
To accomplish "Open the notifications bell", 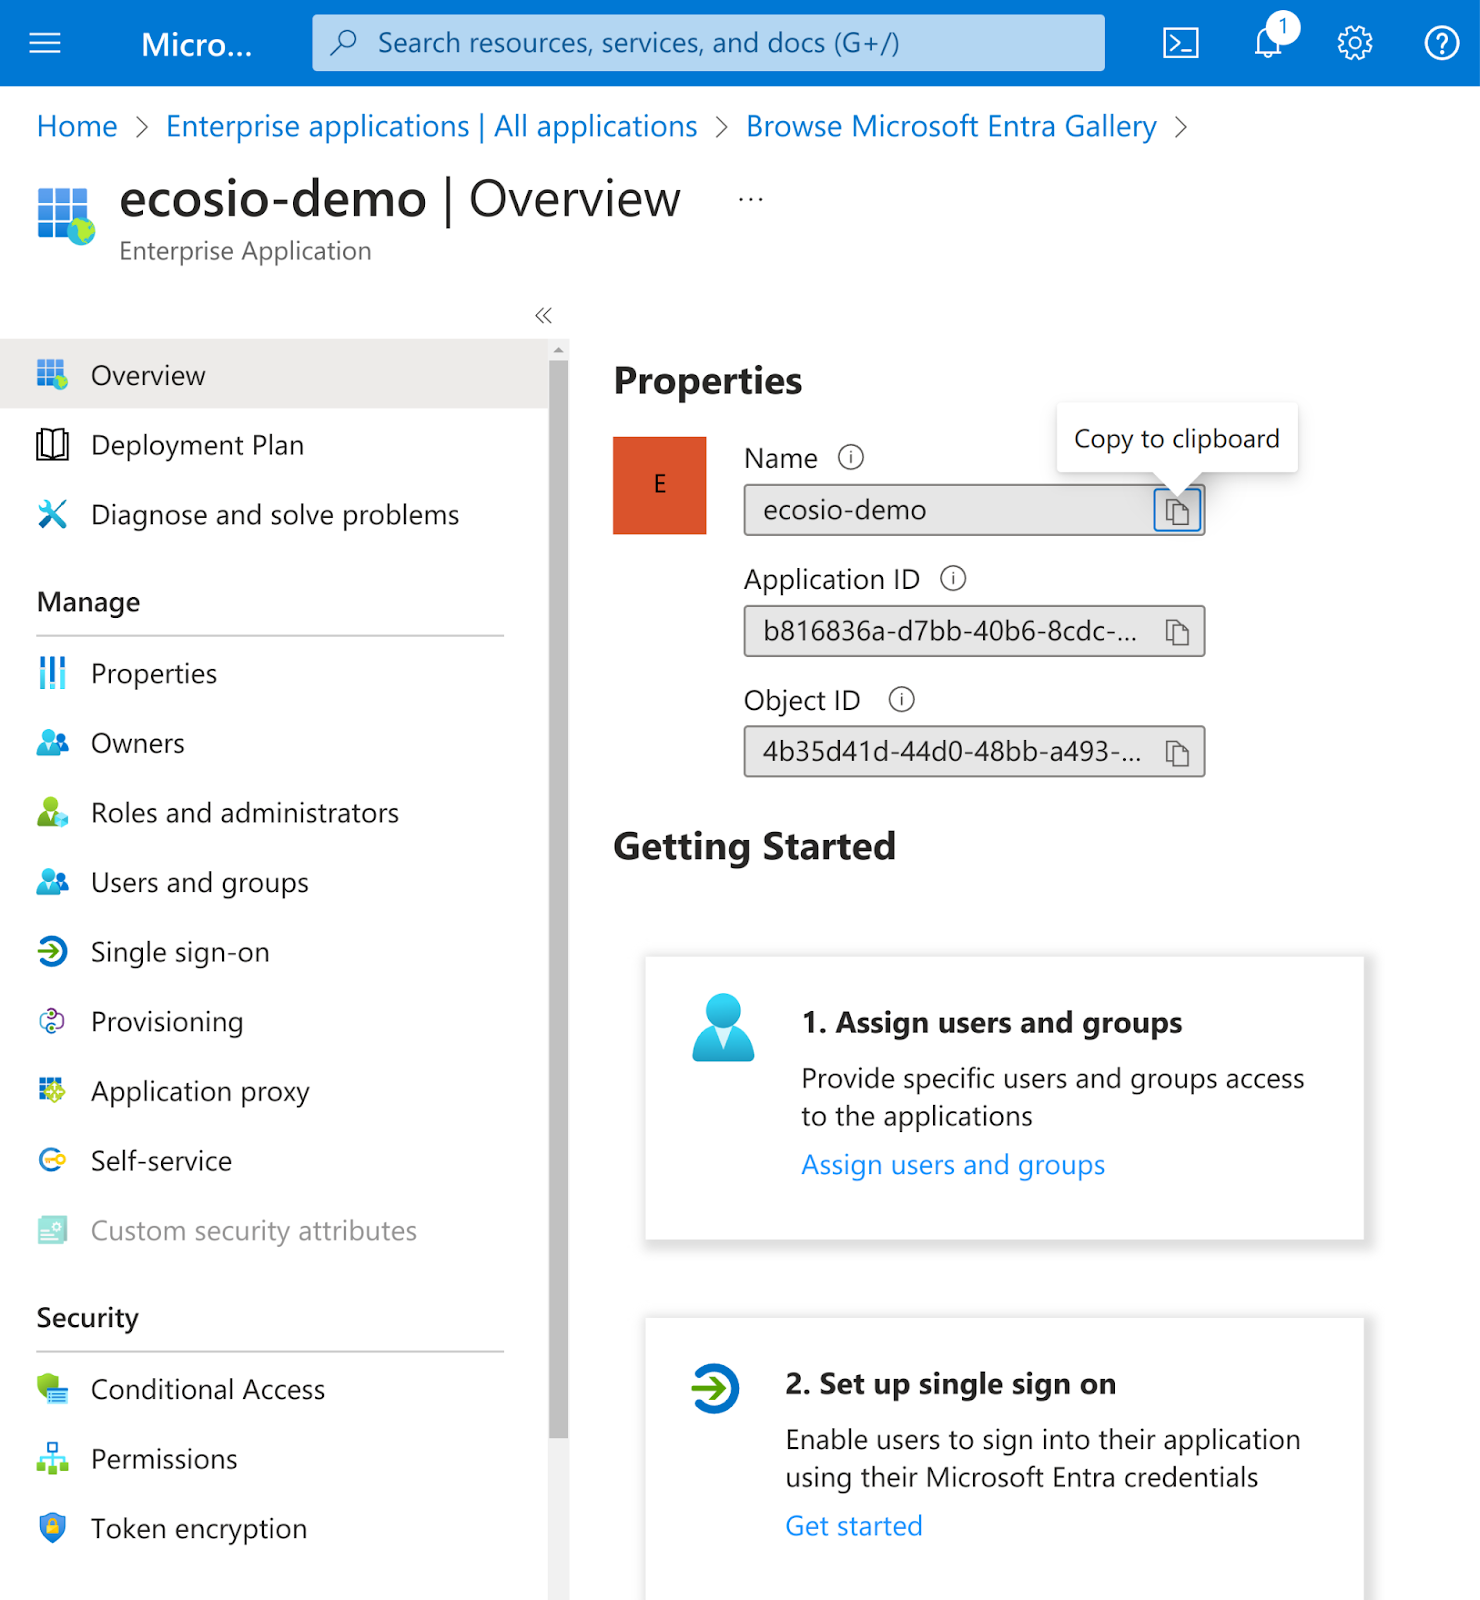I will [x=1268, y=43].
